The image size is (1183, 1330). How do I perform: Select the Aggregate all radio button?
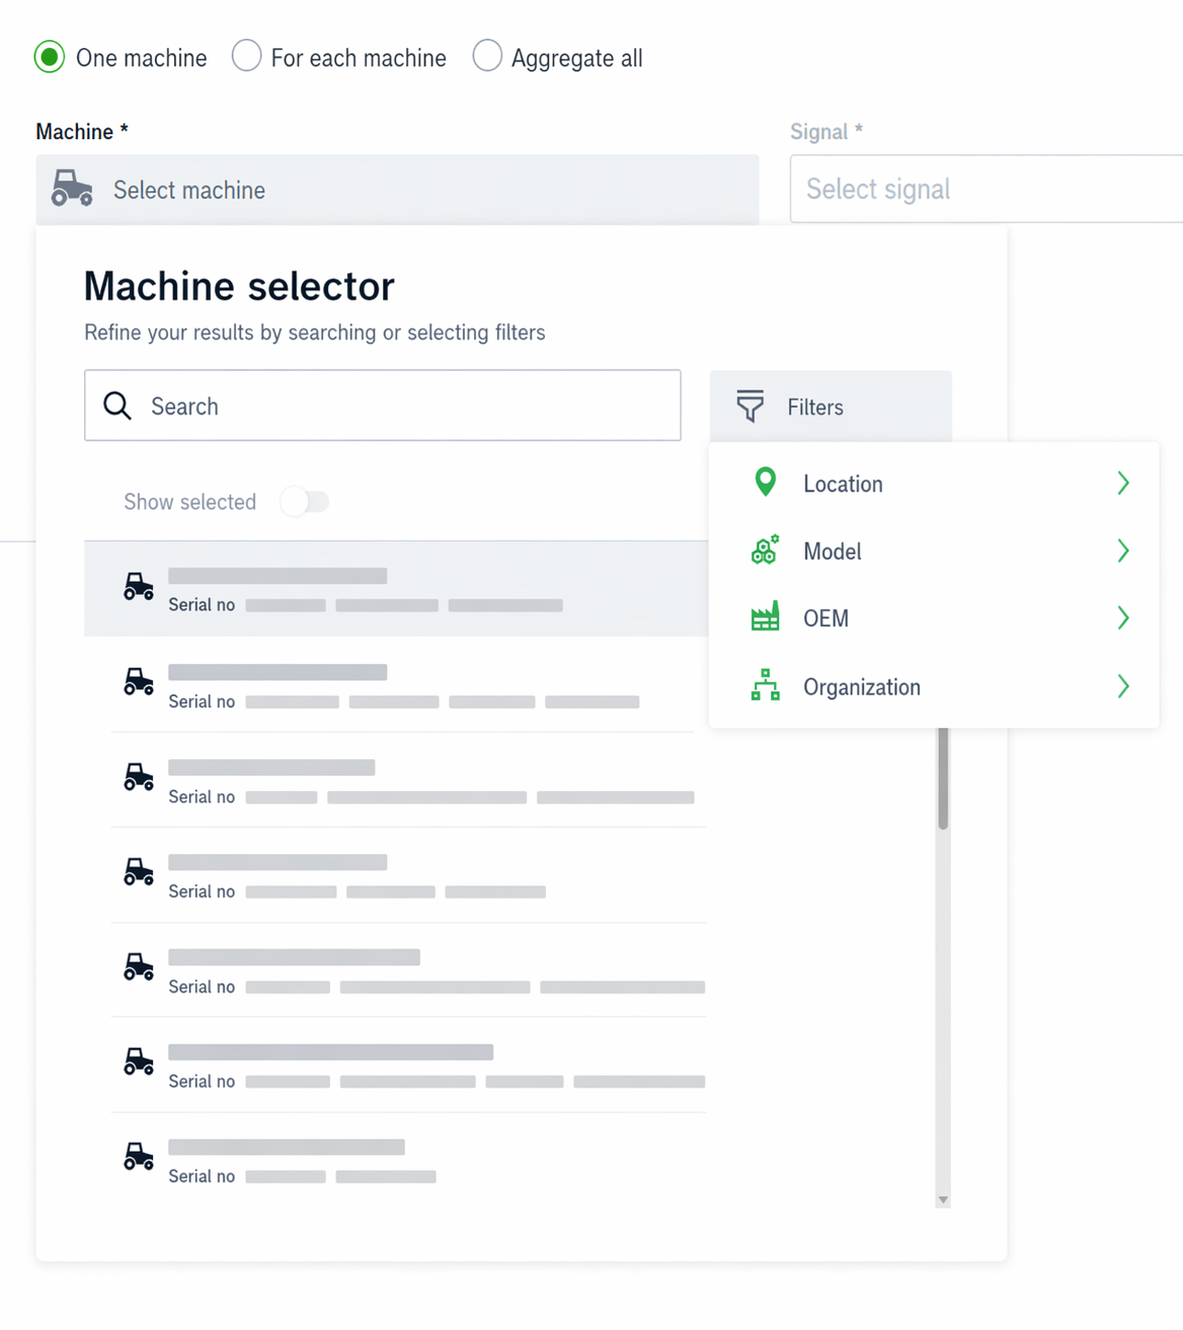[x=487, y=56]
